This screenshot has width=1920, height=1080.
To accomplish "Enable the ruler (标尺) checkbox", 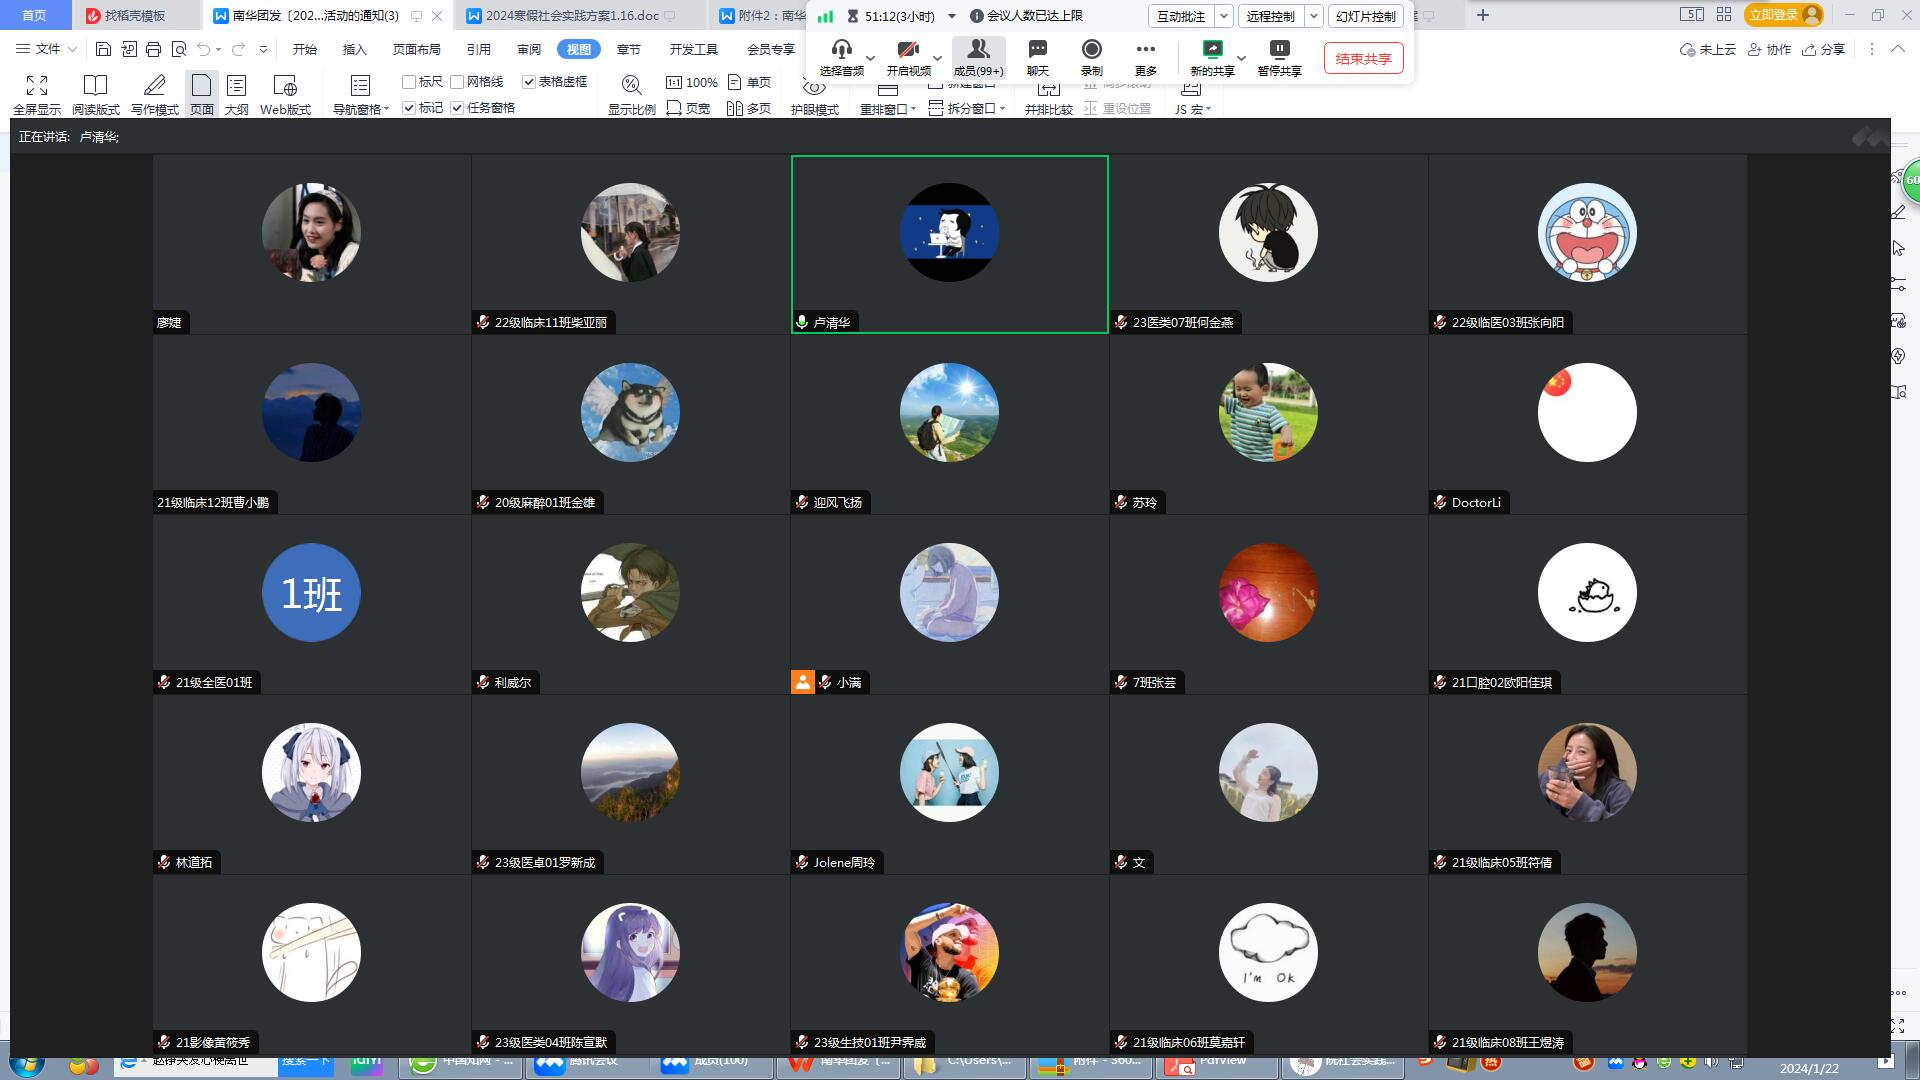I will pos(409,82).
